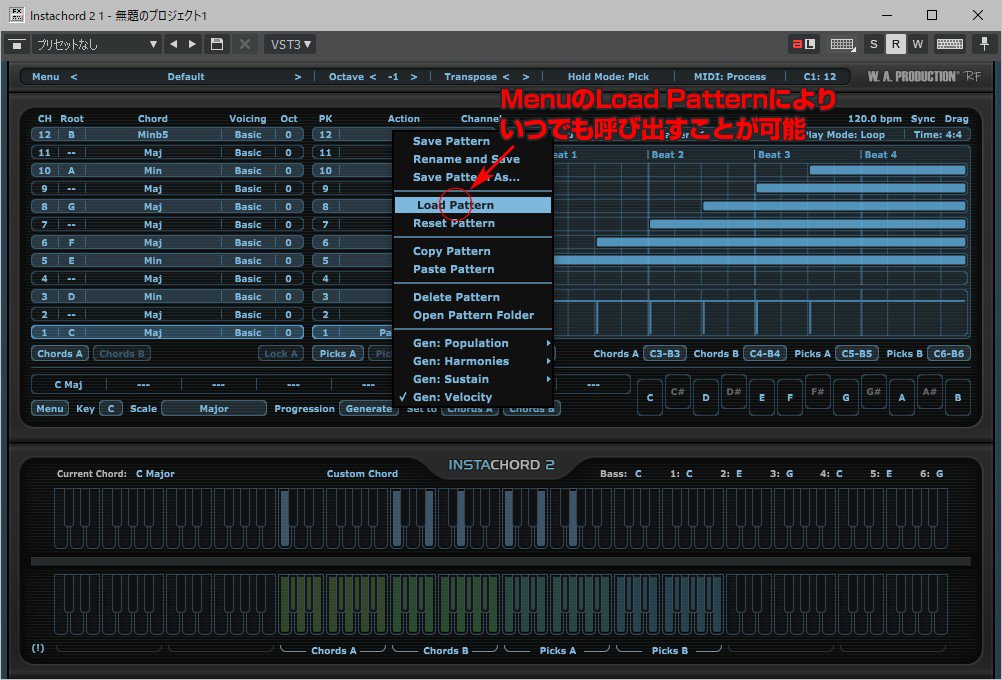Click the G note key button

coord(845,398)
